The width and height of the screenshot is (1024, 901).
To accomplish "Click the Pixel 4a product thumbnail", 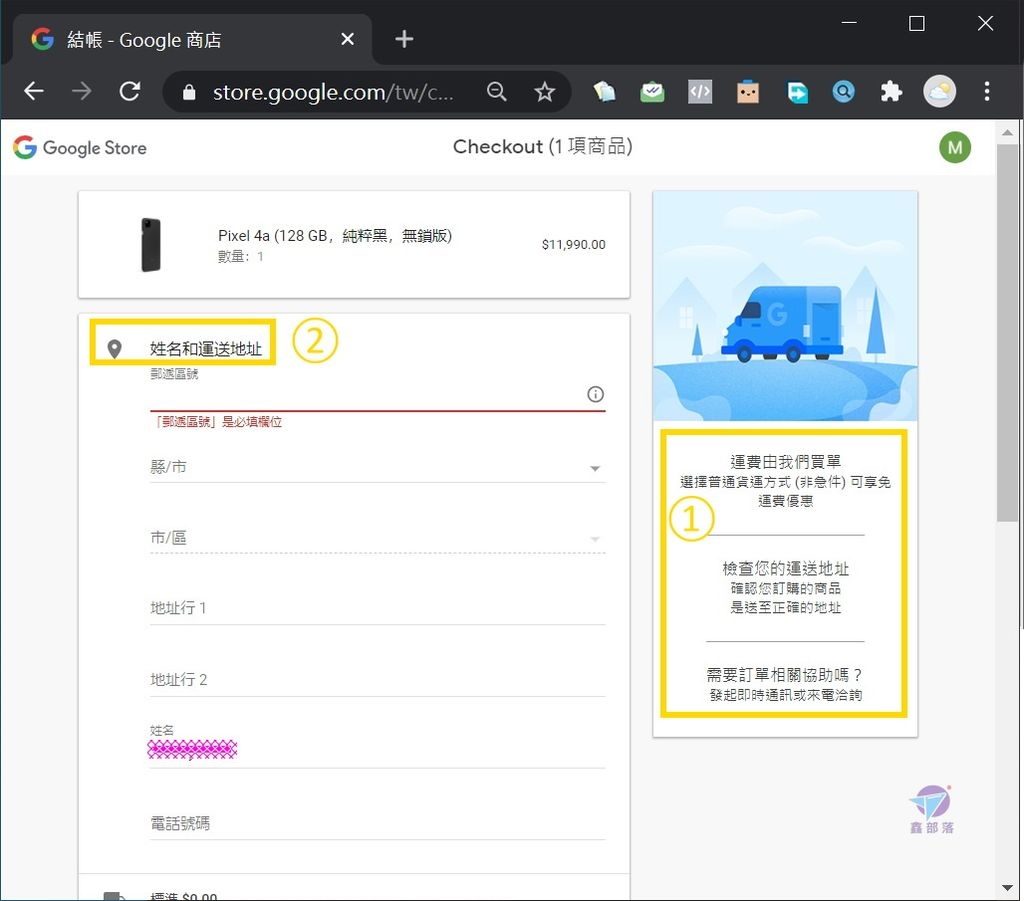I will point(151,245).
